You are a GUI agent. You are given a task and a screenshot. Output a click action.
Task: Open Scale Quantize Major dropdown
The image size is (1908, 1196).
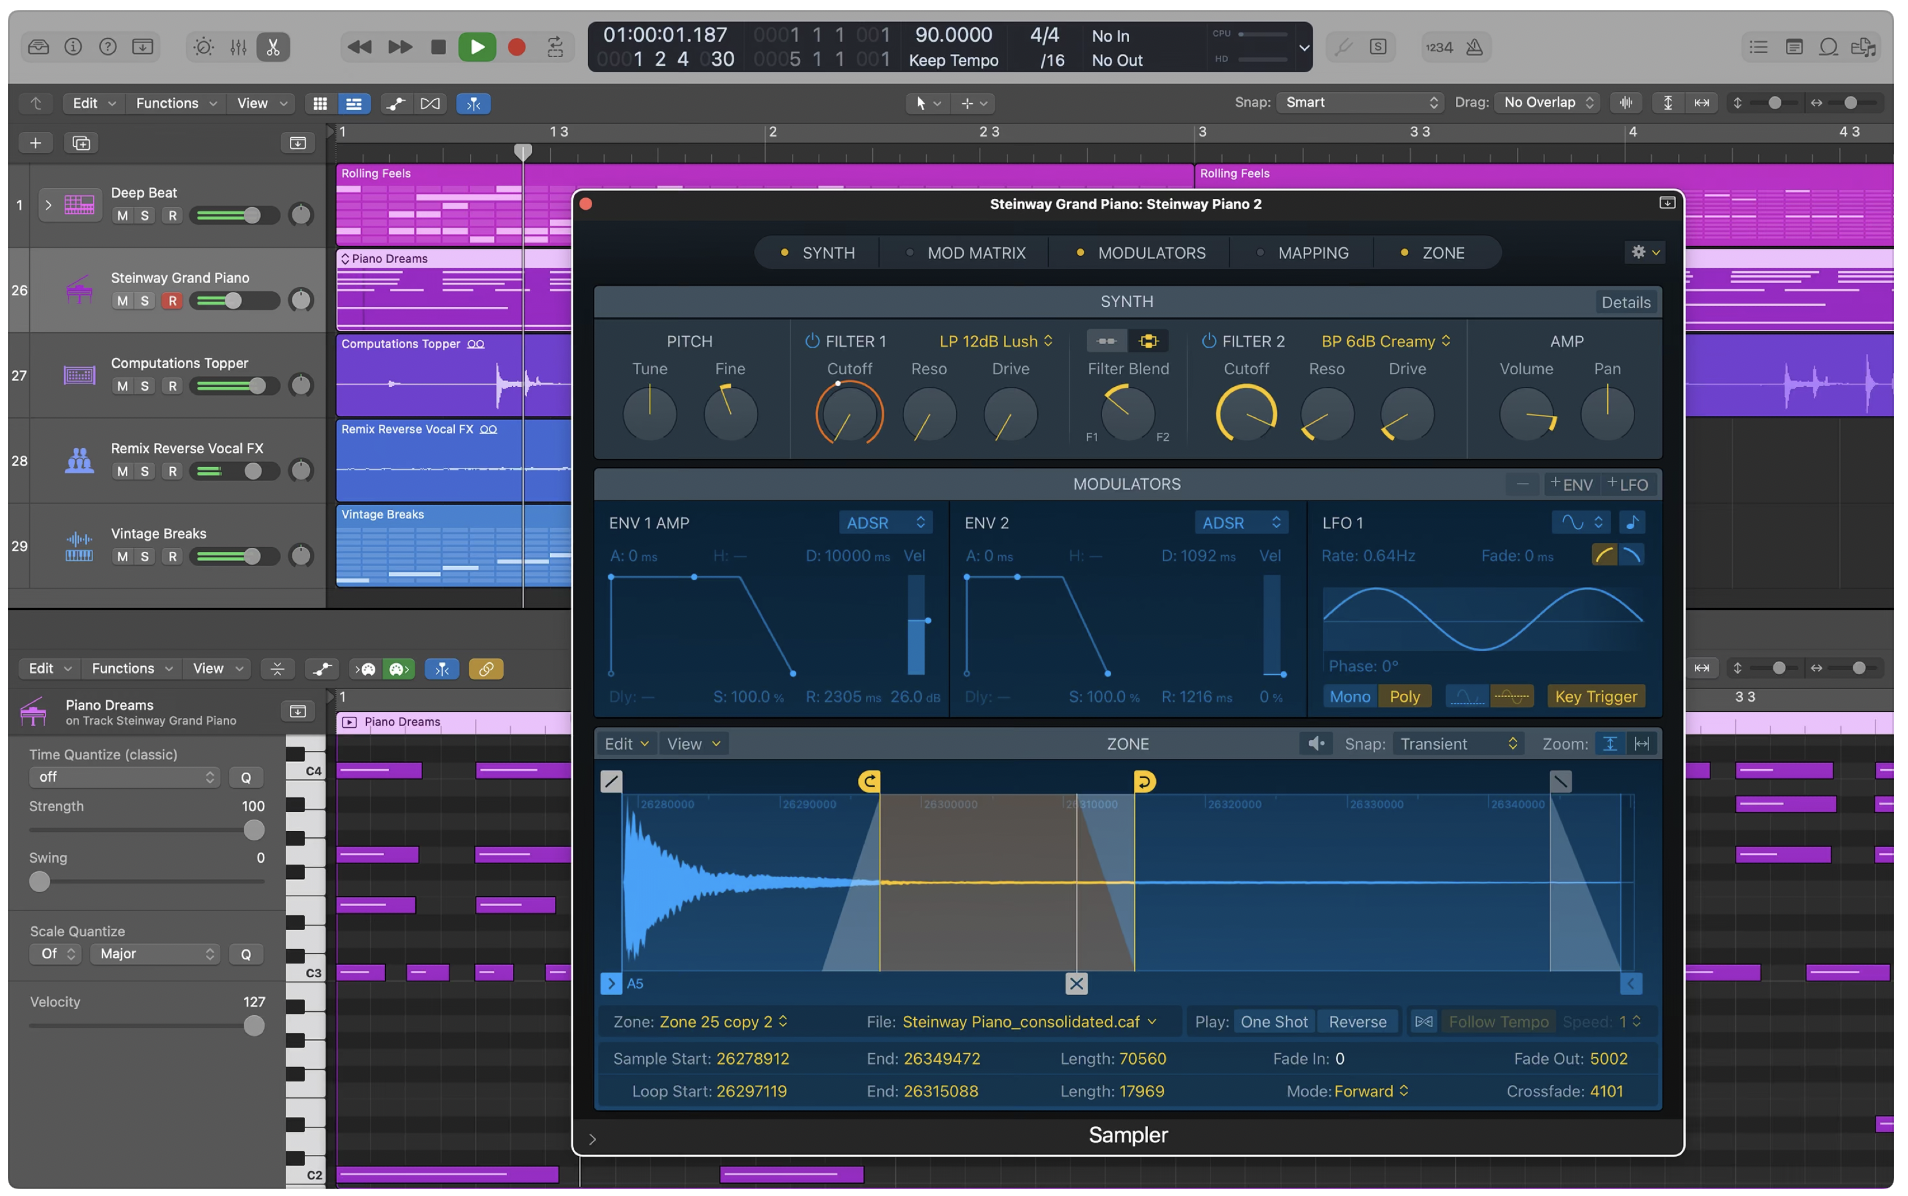pos(155,954)
